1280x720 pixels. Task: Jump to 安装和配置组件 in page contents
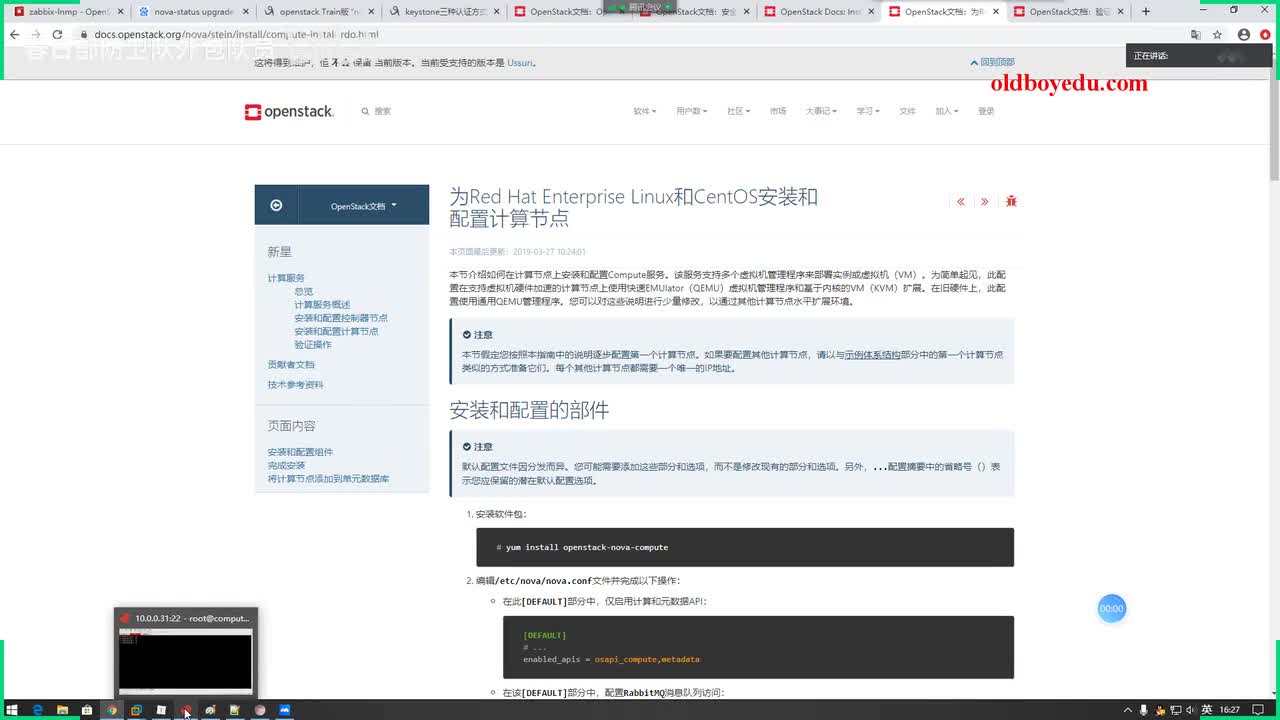[x=300, y=452]
